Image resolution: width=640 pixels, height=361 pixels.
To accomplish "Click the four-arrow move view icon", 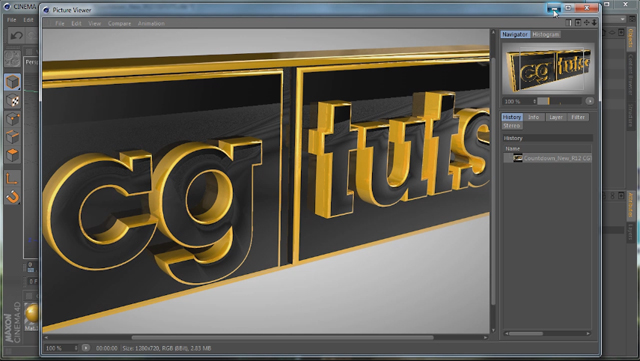I will (x=587, y=22).
